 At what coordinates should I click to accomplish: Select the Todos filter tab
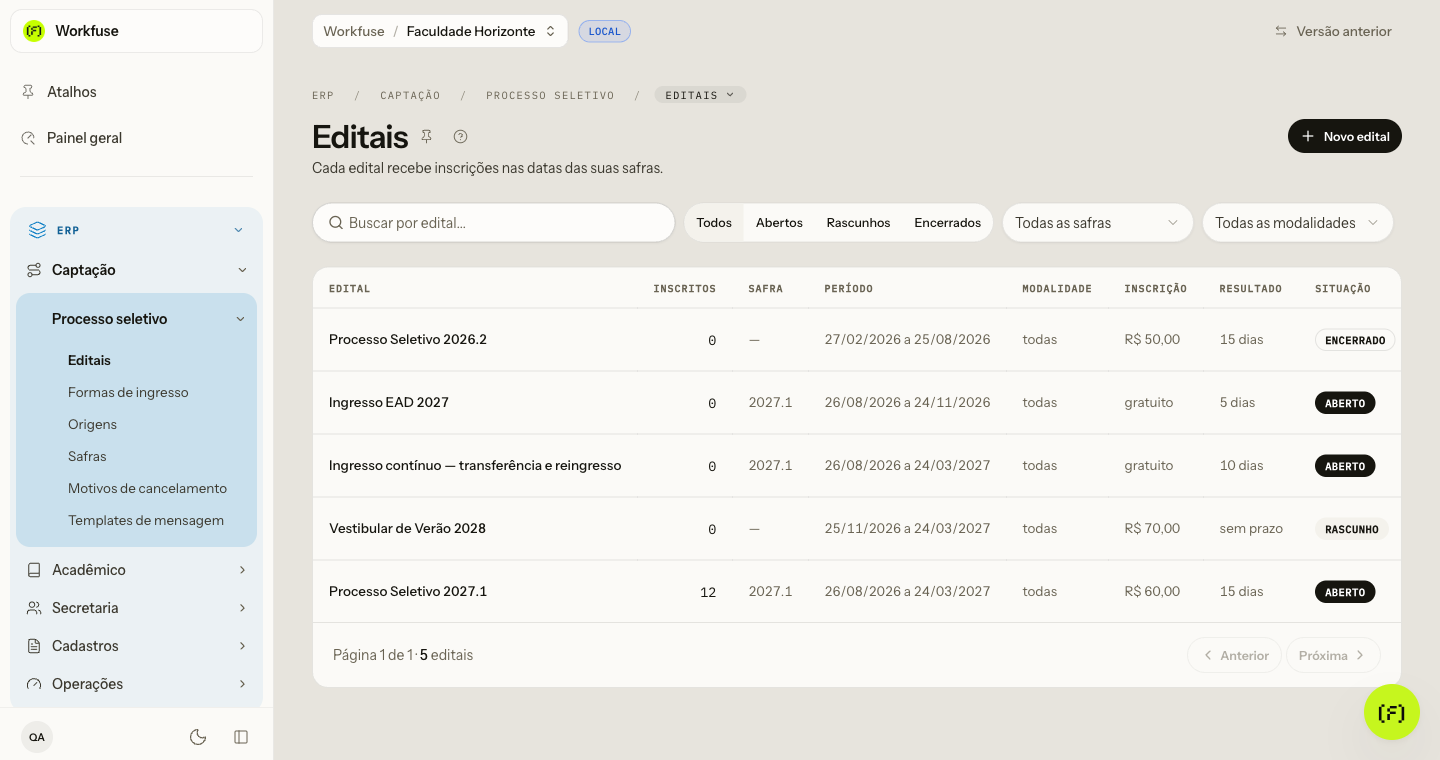[714, 223]
